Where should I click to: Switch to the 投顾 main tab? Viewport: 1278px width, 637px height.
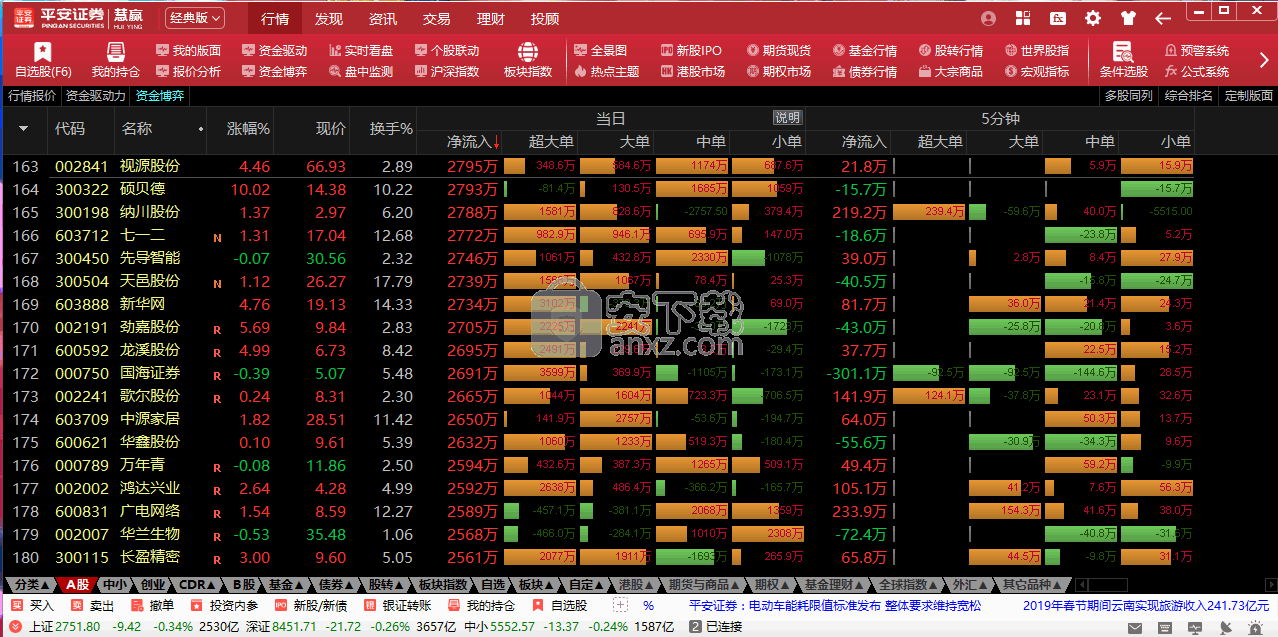[x=545, y=18]
